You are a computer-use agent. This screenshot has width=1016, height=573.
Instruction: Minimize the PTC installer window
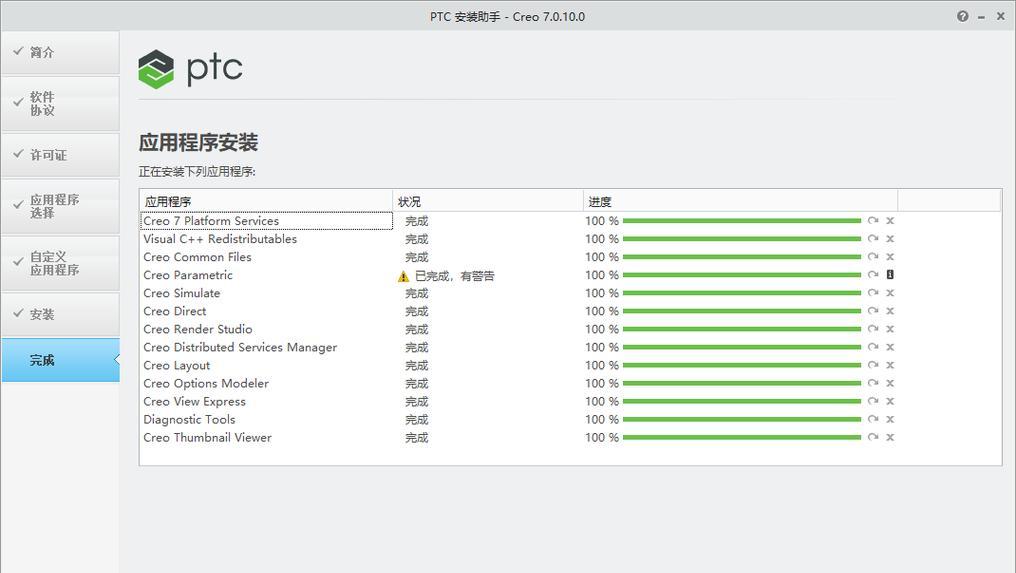pos(982,18)
